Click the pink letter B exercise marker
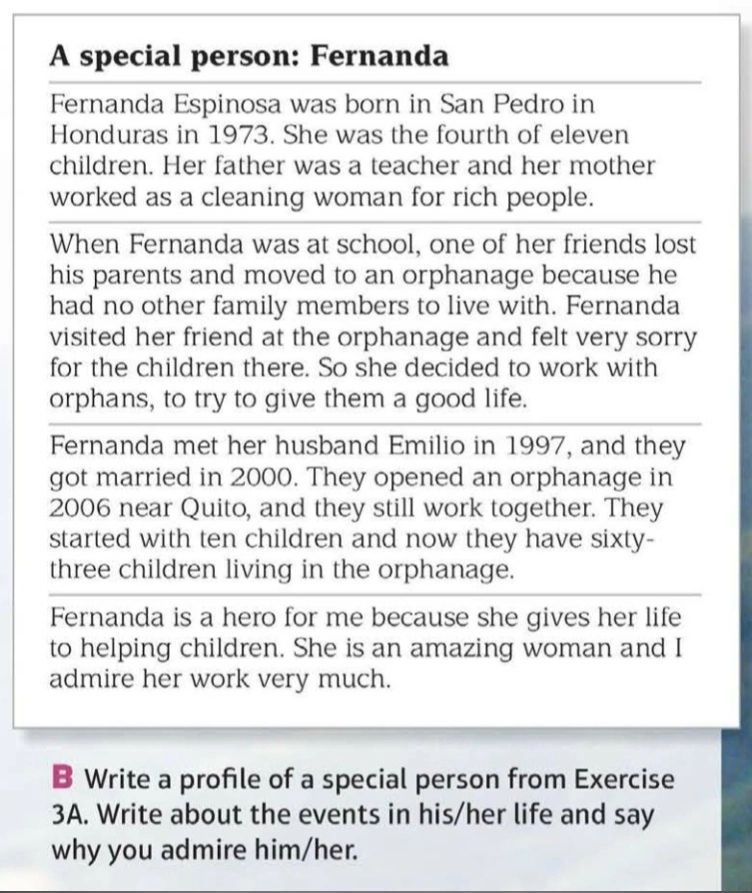752x893 pixels. [x=62, y=779]
